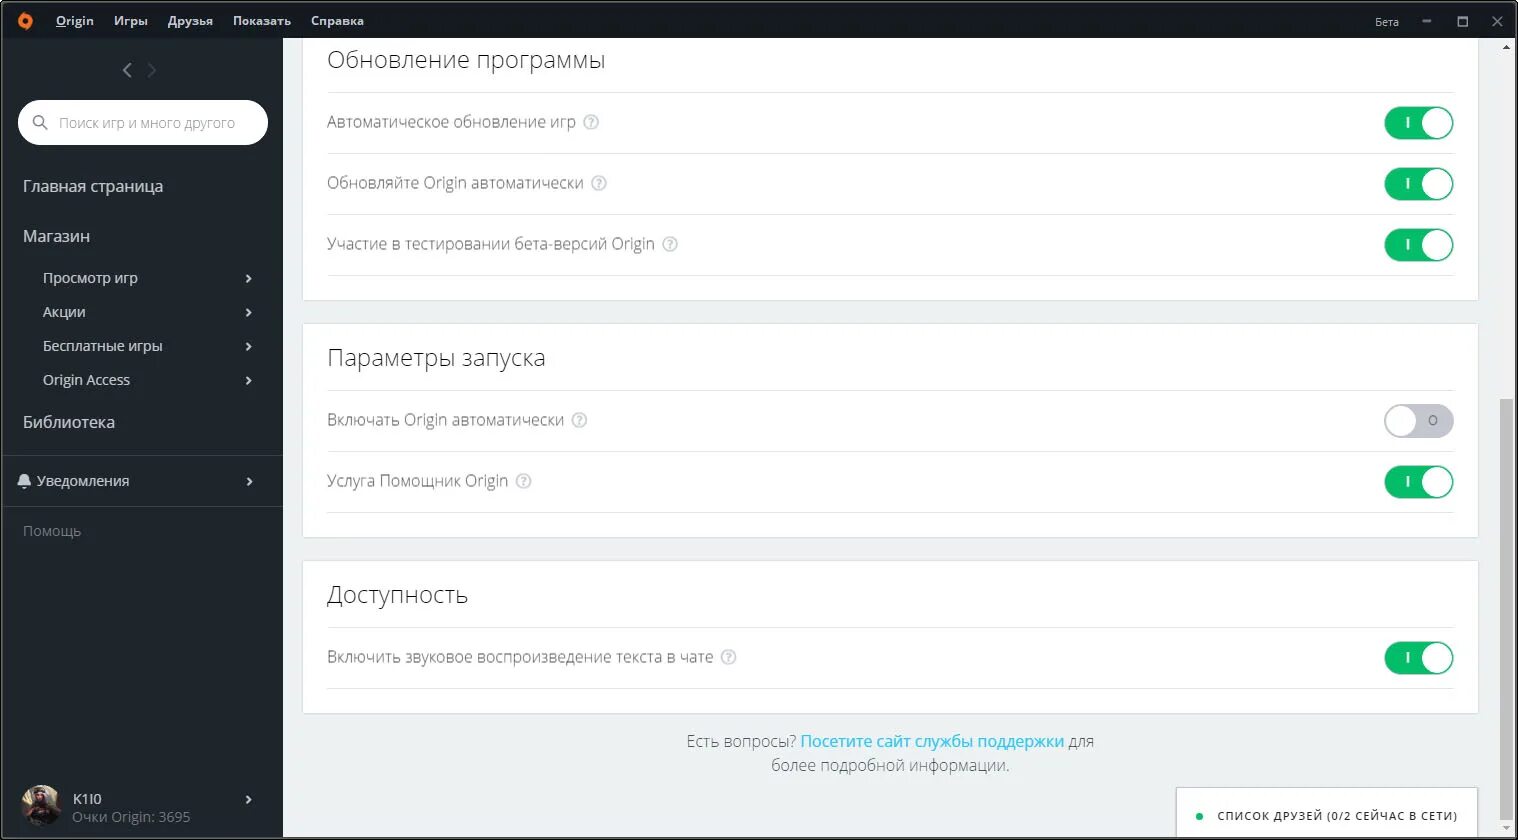This screenshot has width=1518, height=840.
Task: Click the Параметры запуска heading
Action: coord(436,358)
